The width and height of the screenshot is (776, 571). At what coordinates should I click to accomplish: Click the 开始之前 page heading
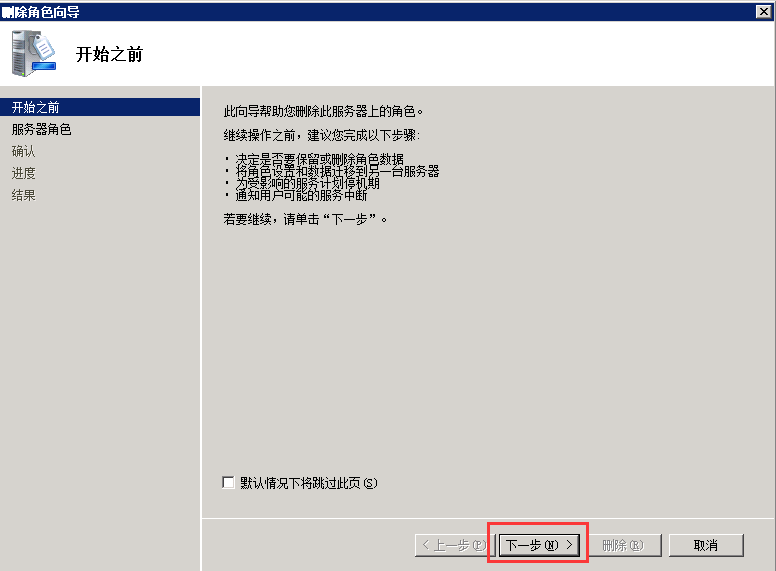coord(109,54)
